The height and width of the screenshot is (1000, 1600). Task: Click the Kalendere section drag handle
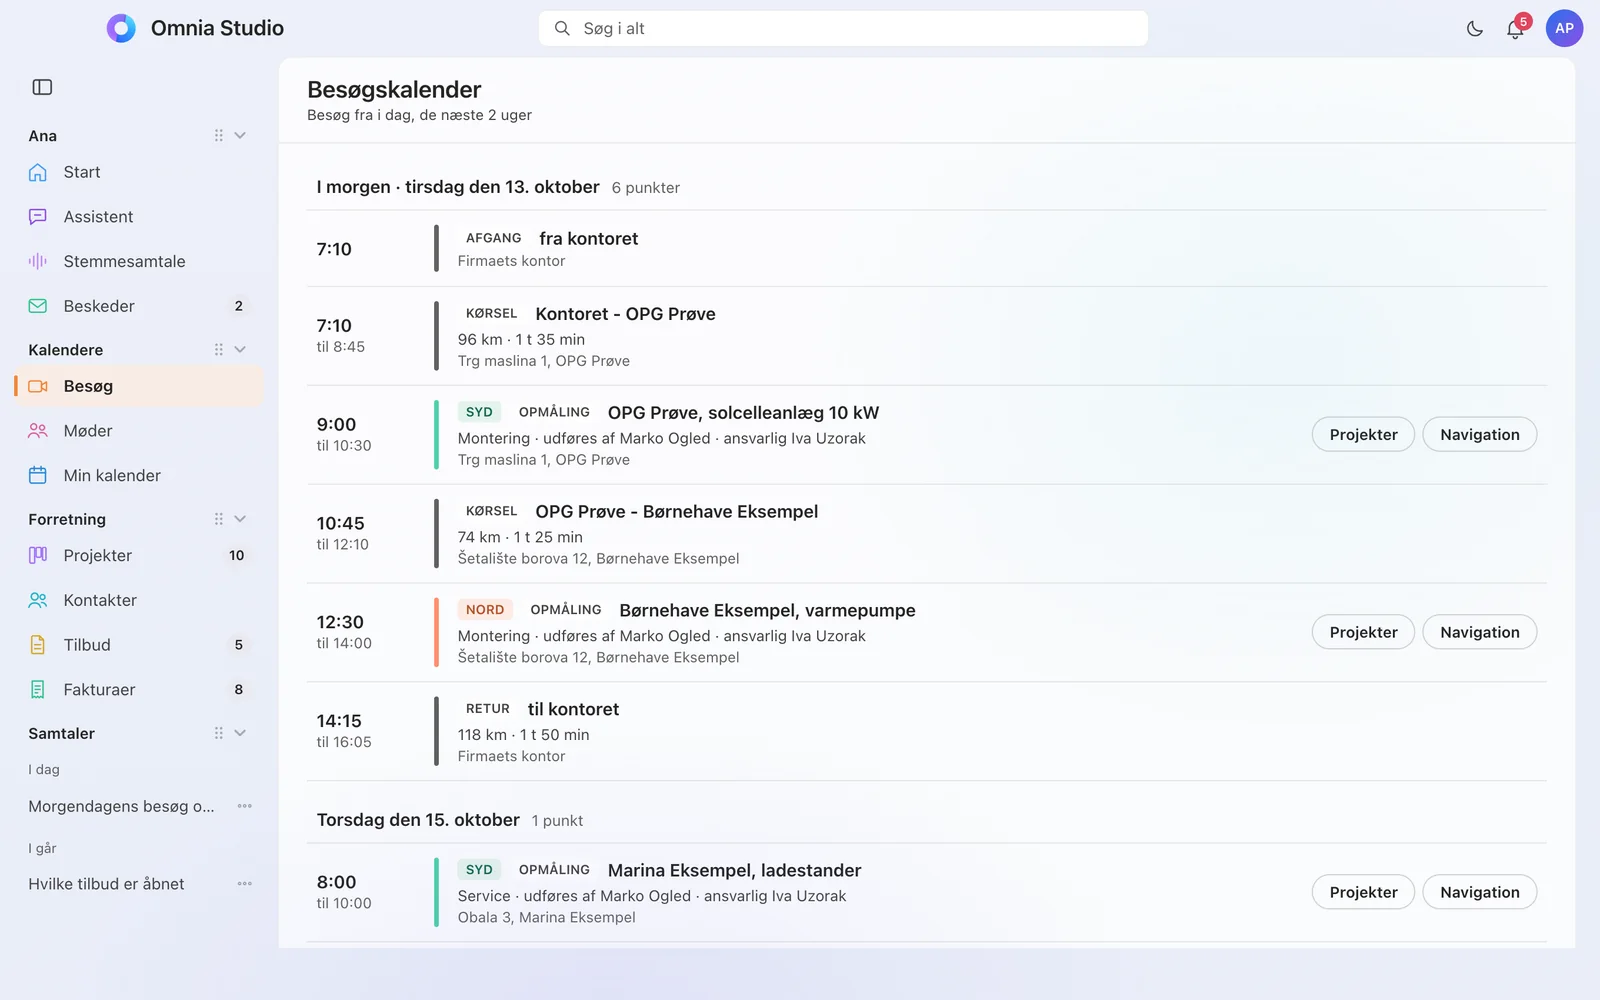[x=218, y=349]
